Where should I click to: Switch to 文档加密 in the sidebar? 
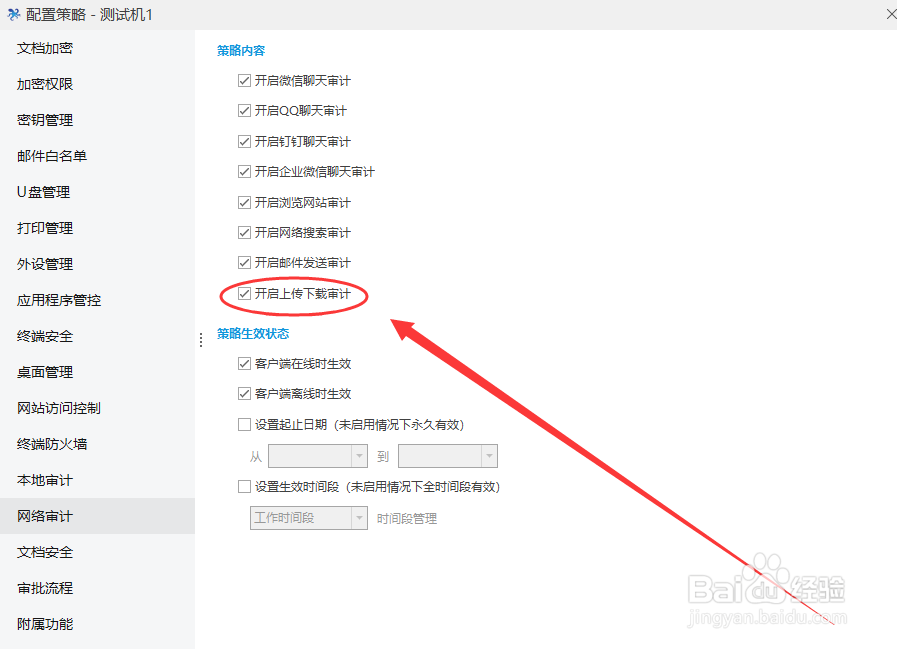point(45,47)
